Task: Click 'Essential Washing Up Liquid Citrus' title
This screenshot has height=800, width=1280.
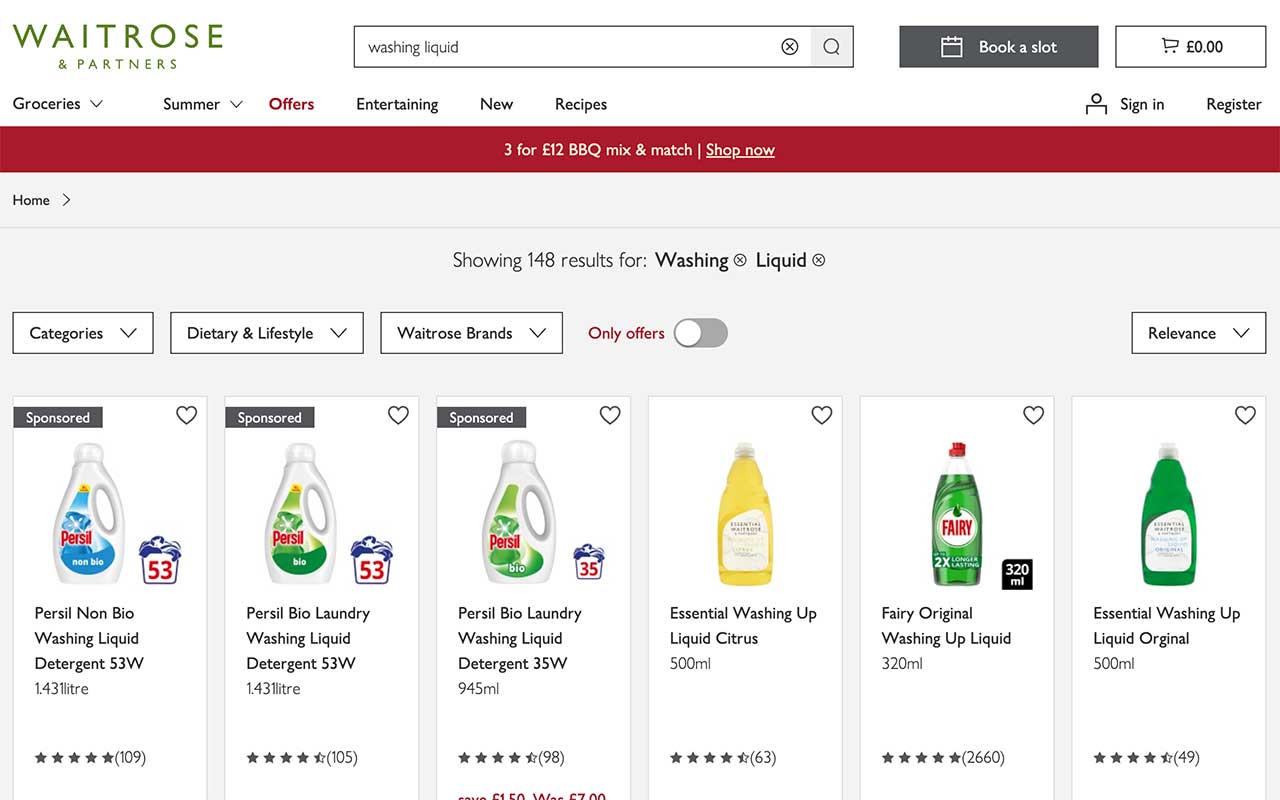Action: pyautogui.click(x=743, y=626)
